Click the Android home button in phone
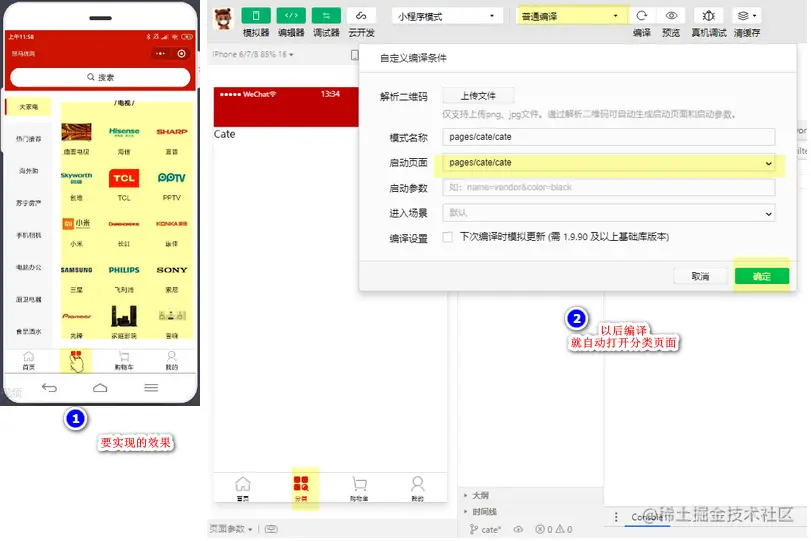 (x=100, y=388)
